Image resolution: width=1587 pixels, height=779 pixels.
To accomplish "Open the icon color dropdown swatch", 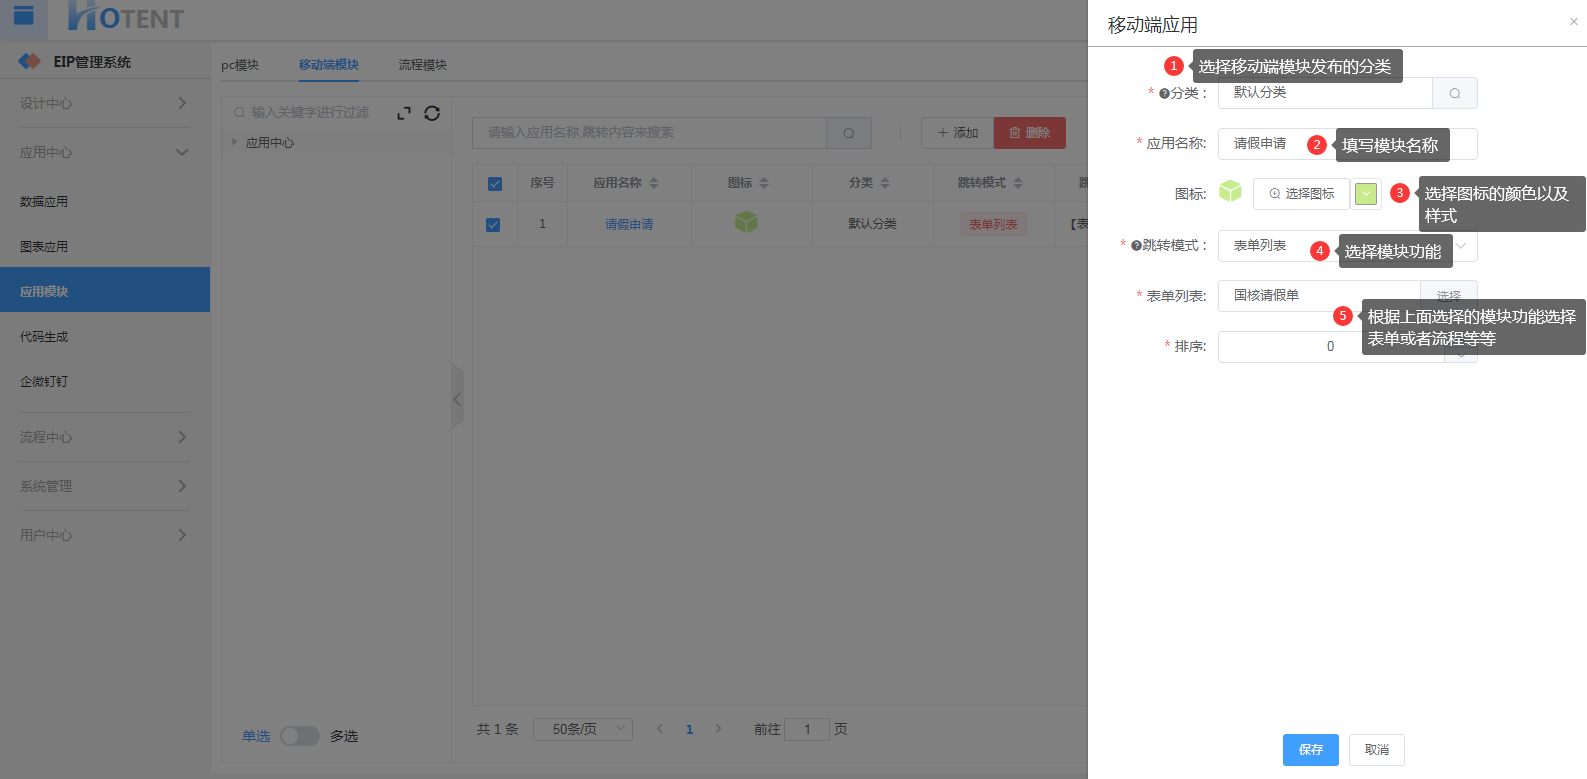I will pos(1366,194).
